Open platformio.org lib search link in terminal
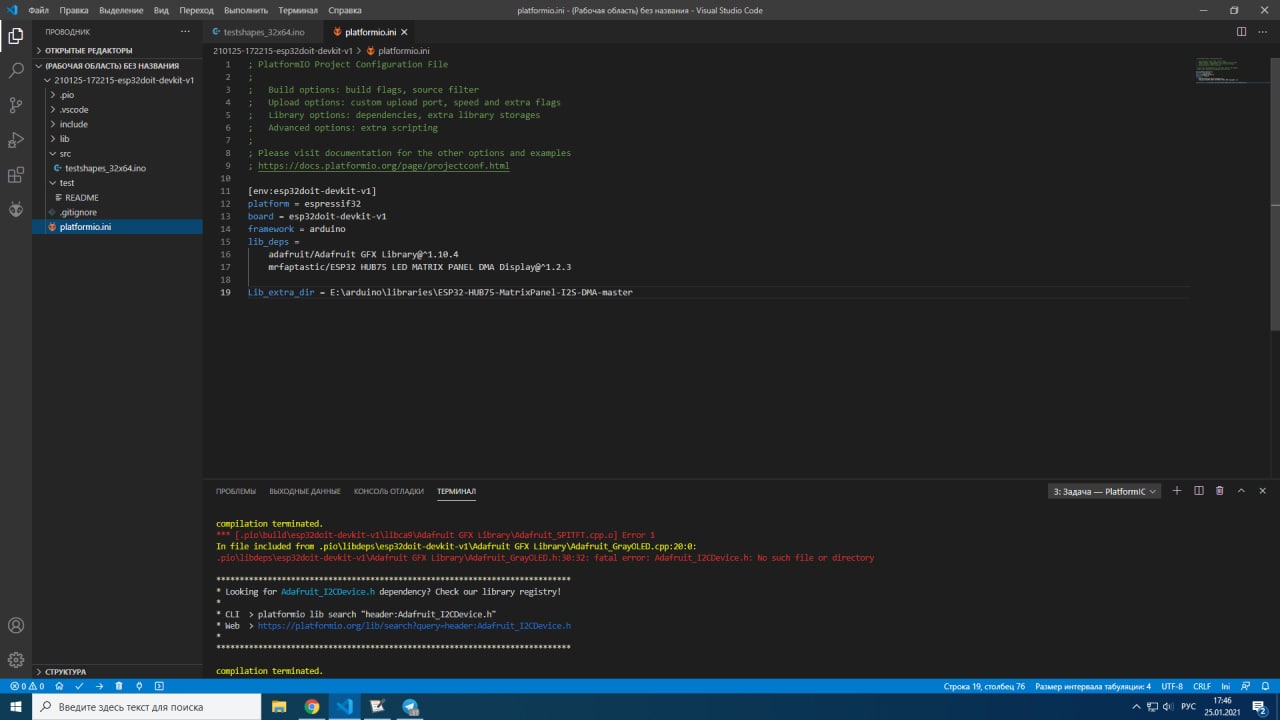The width and height of the screenshot is (1280, 720). (414, 626)
